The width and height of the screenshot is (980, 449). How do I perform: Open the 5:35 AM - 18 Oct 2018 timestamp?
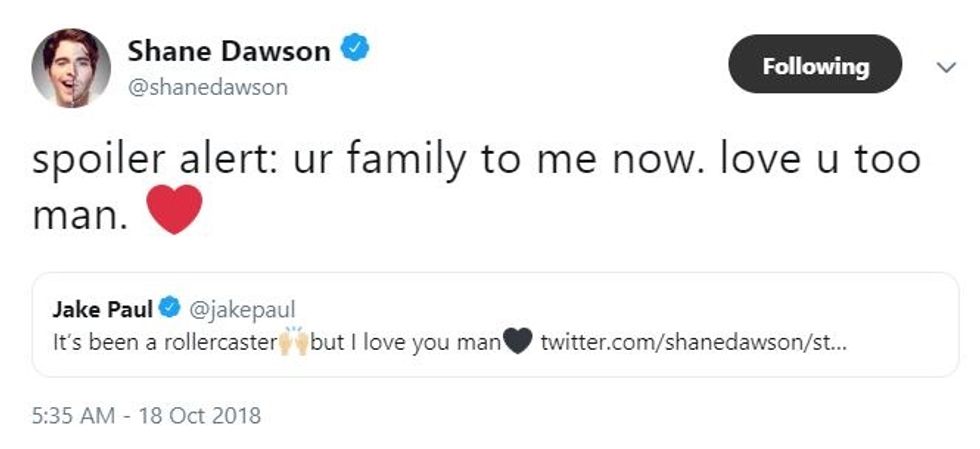coord(146,415)
